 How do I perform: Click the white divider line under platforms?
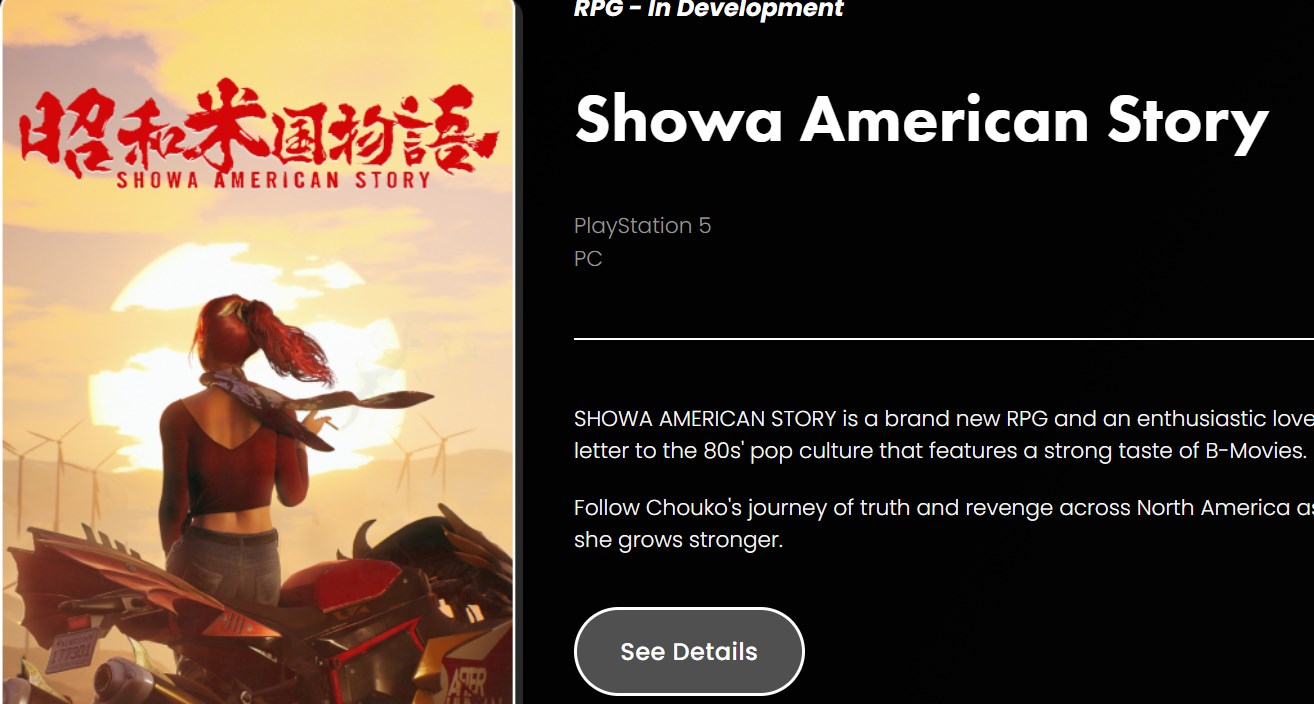coord(944,339)
